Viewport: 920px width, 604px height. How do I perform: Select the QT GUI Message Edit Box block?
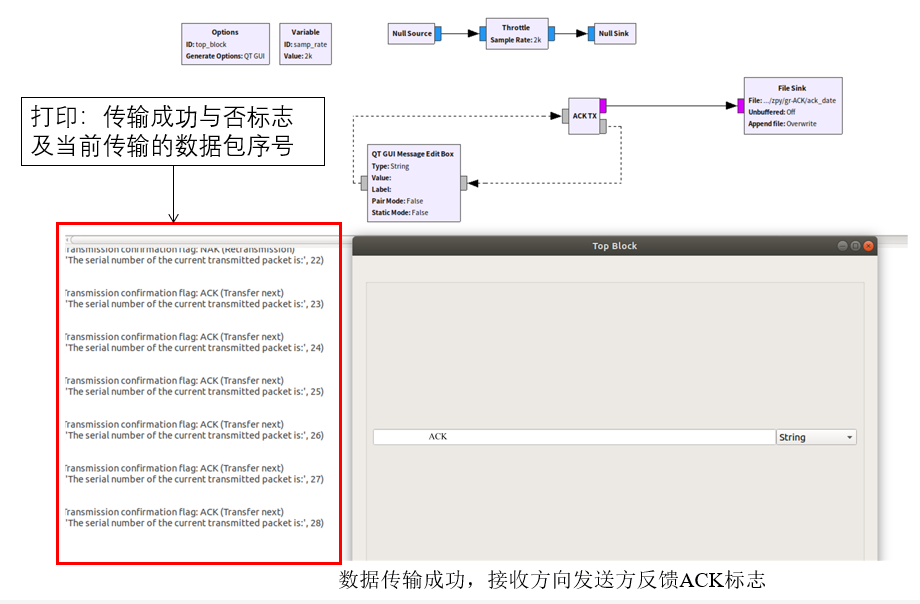(x=413, y=182)
